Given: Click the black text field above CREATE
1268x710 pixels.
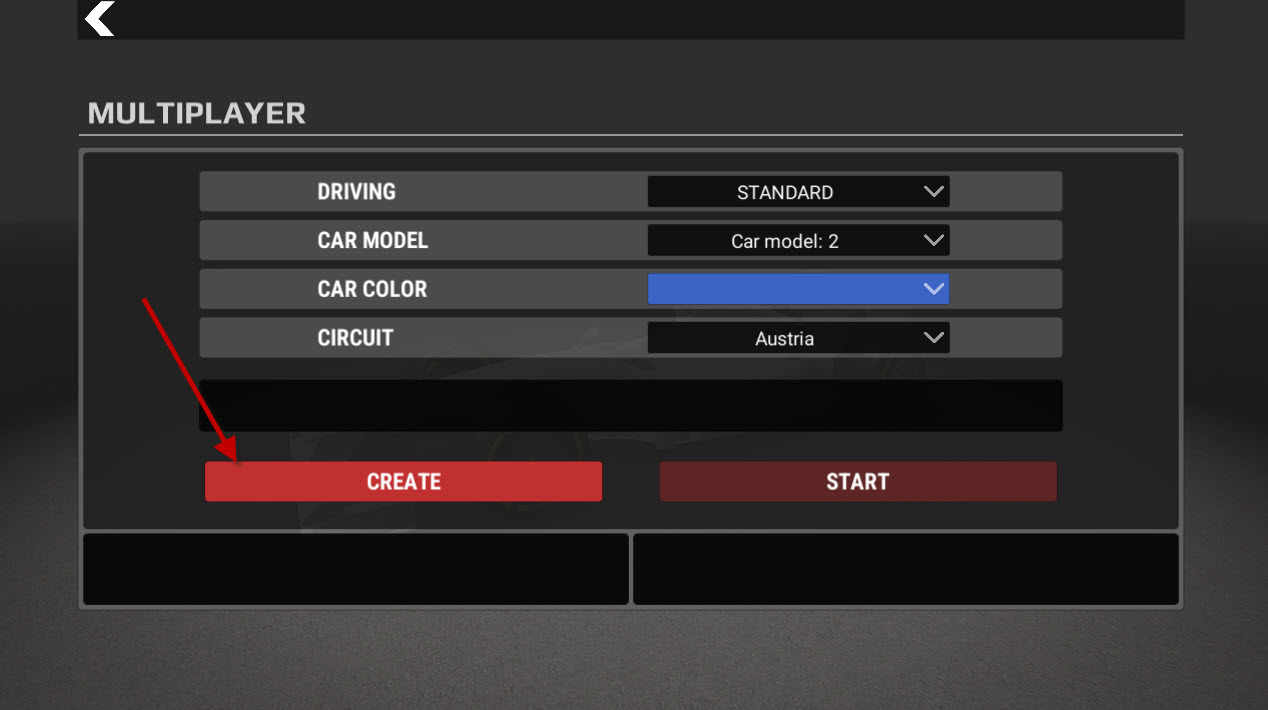Looking at the screenshot, I should coord(631,405).
